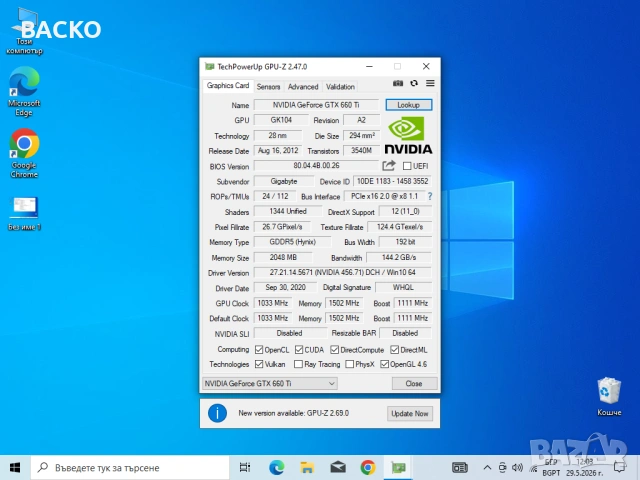Click the Bandwidth '144.2 GB/s' field
This screenshot has height=480, width=640.
click(399, 258)
